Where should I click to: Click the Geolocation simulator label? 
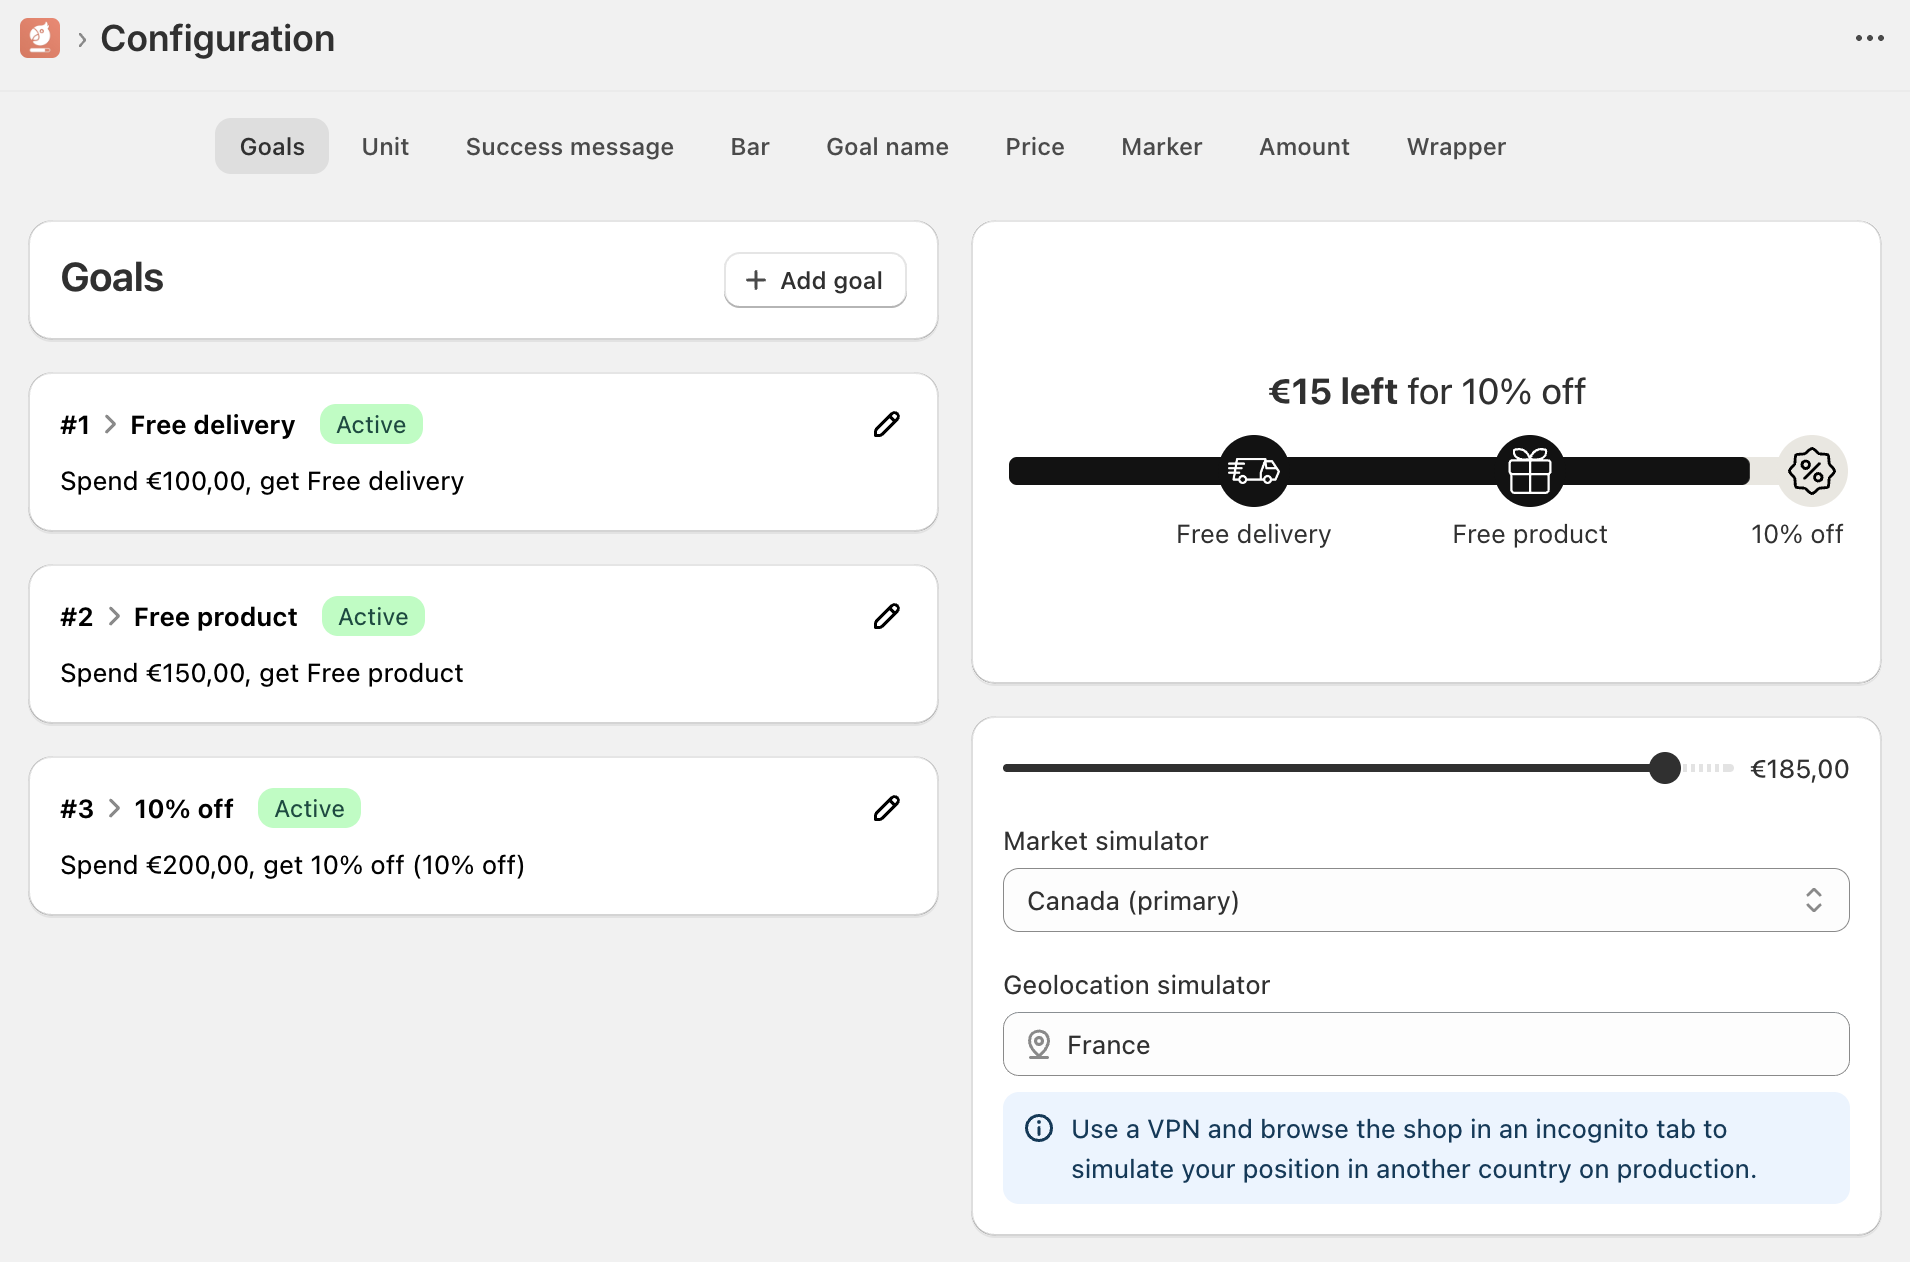click(x=1137, y=985)
